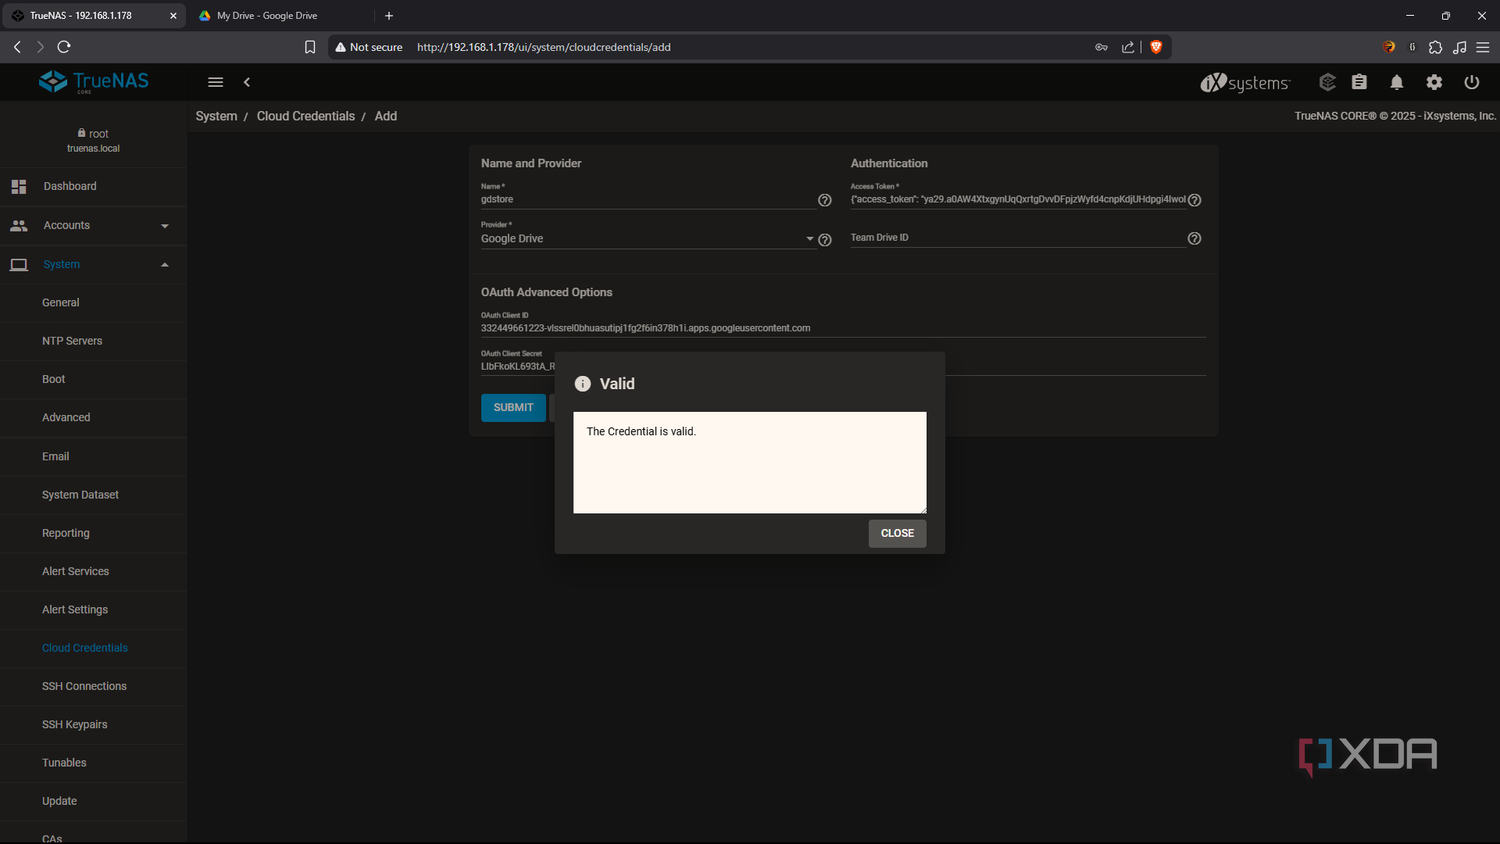1500x844 pixels.
Task: Open Advanced in sidebar
Action: tap(66, 418)
